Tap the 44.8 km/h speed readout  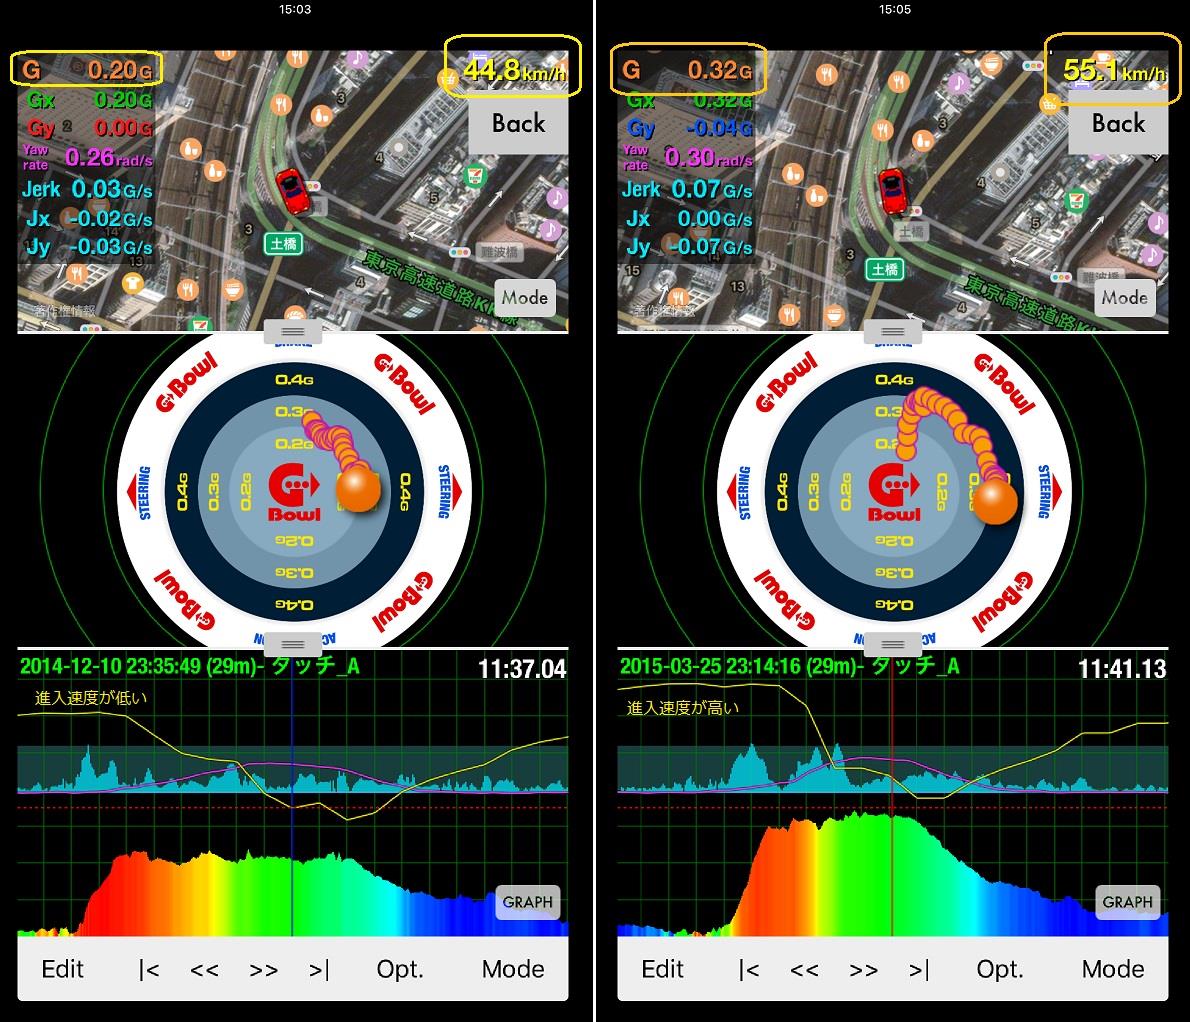coord(513,70)
